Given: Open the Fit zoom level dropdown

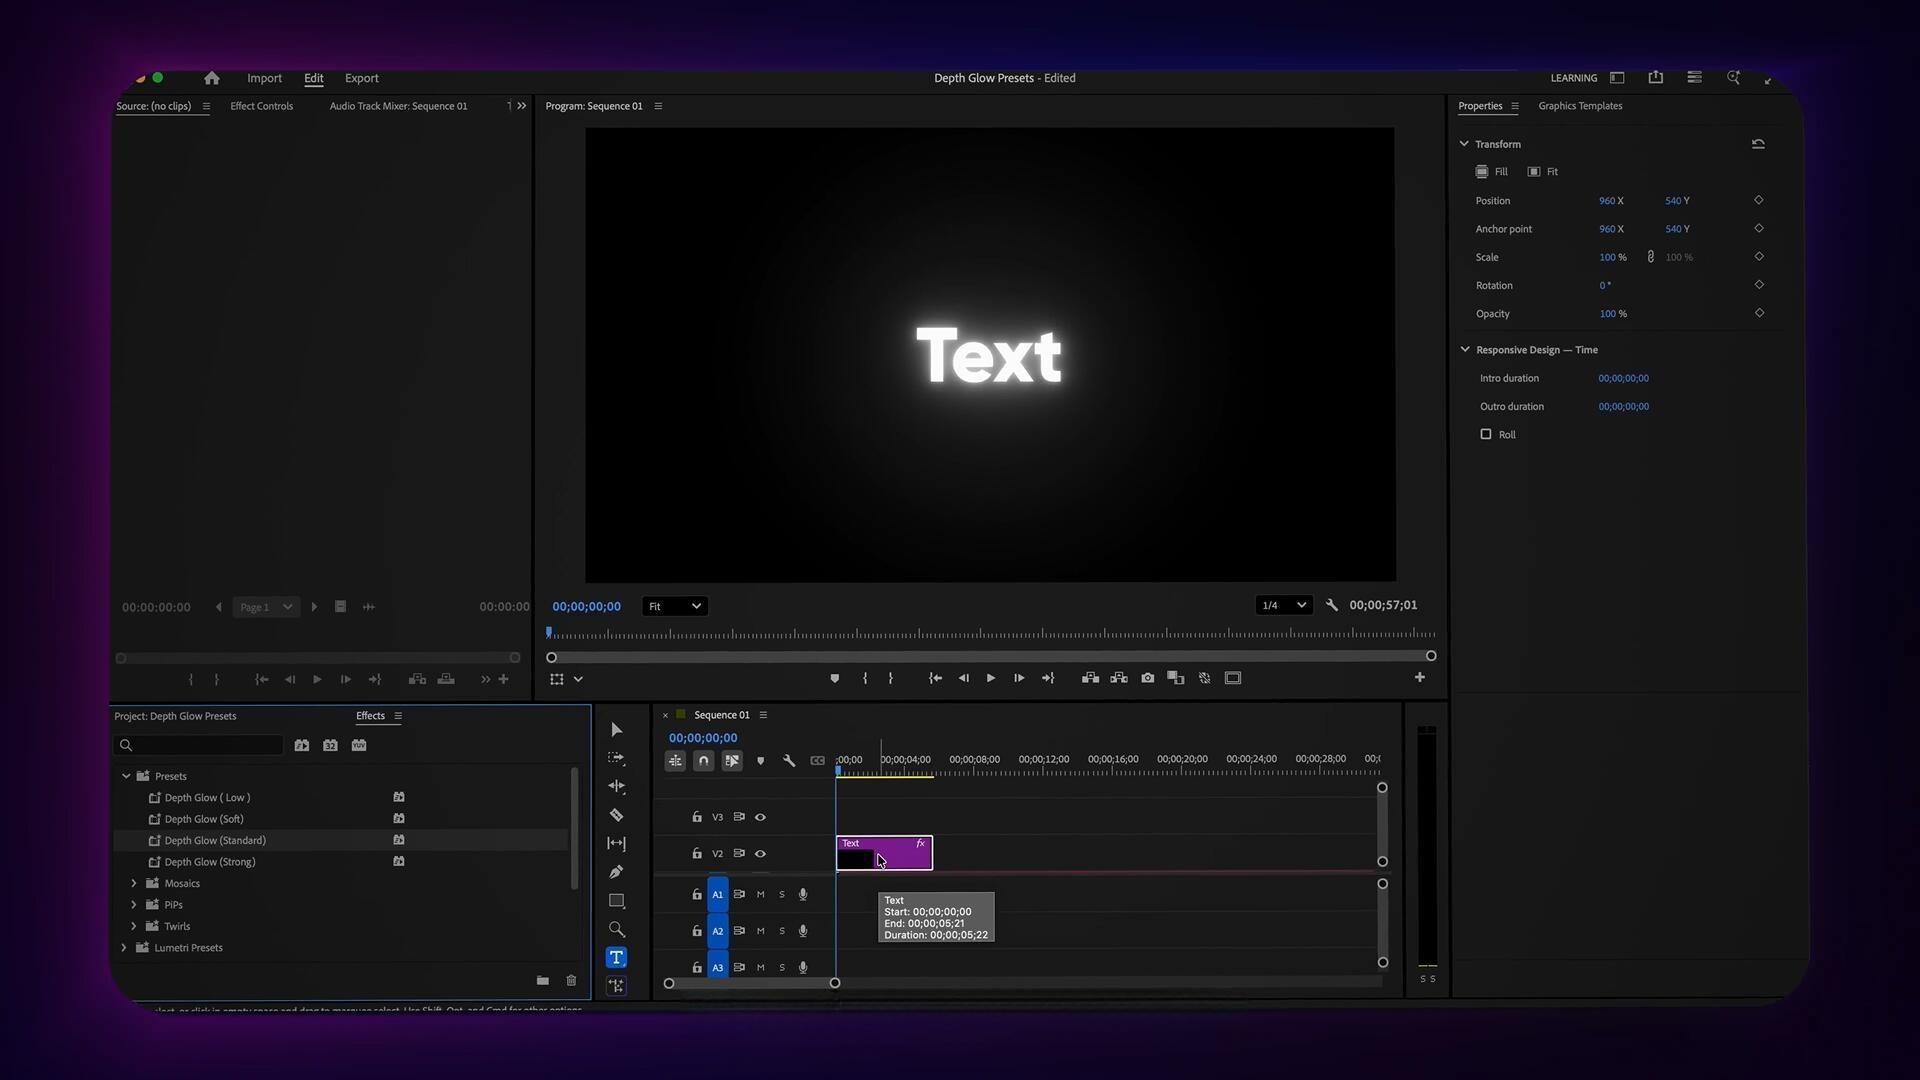Looking at the screenshot, I should click(x=674, y=606).
